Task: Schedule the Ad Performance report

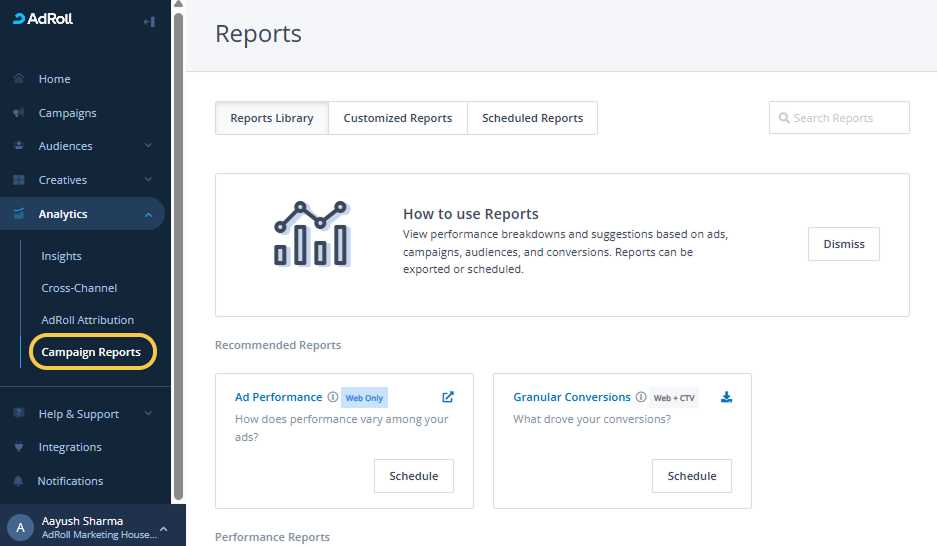Action: pyautogui.click(x=413, y=476)
